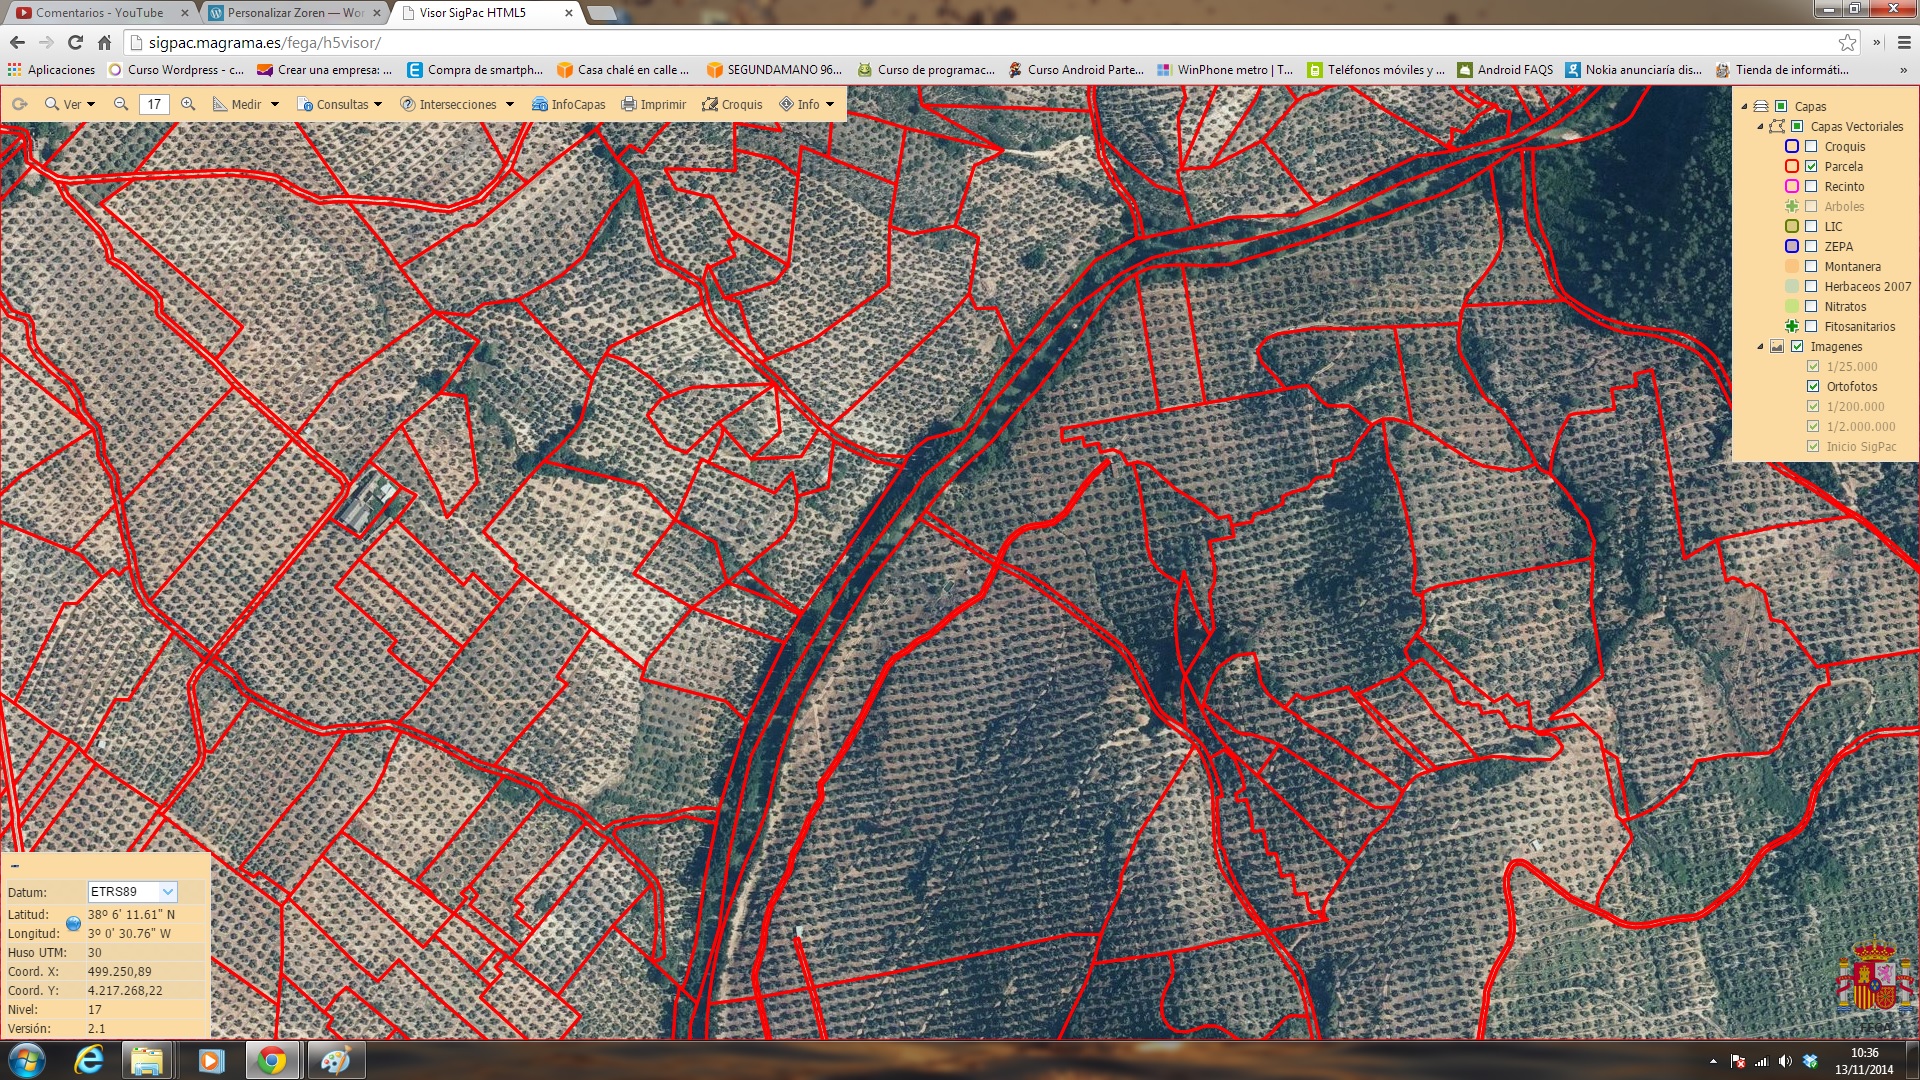The width and height of the screenshot is (1920, 1080).
Task: Uncheck the Parcela layer checkbox
Action: 1811,166
